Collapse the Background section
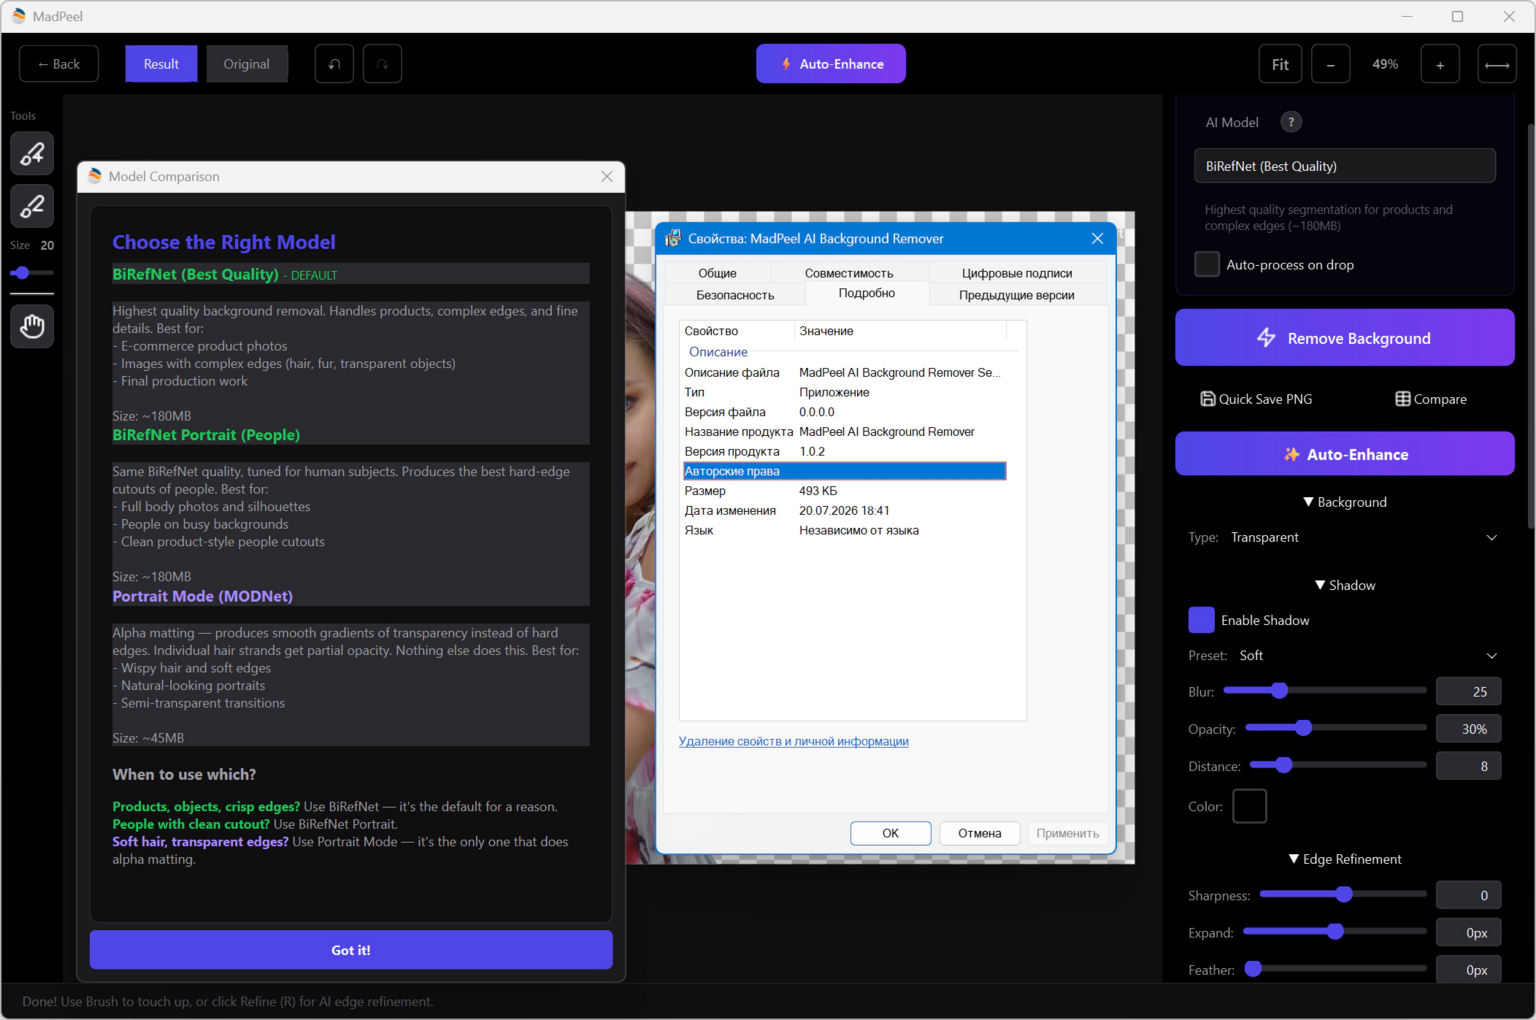This screenshot has height=1020, width=1536. pos(1345,502)
